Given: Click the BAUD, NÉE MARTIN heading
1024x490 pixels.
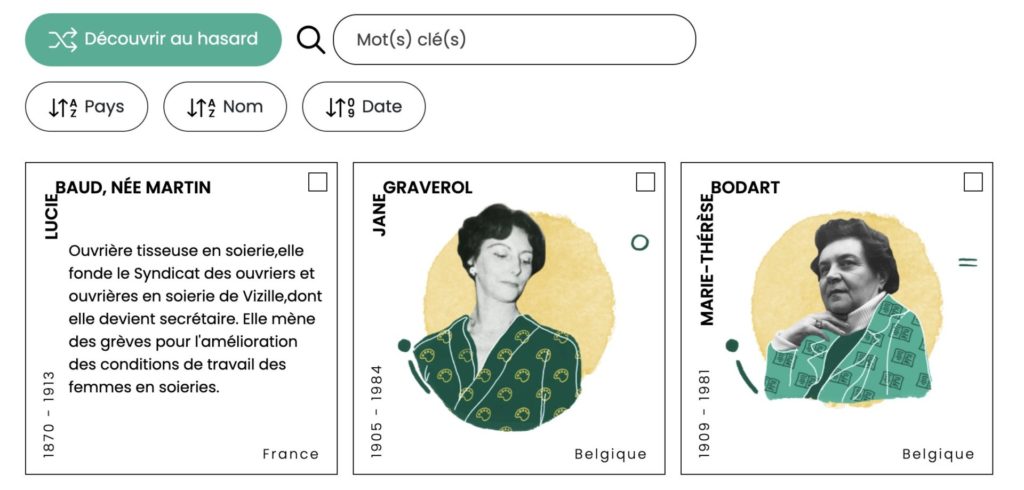Looking at the screenshot, I should (133, 187).
